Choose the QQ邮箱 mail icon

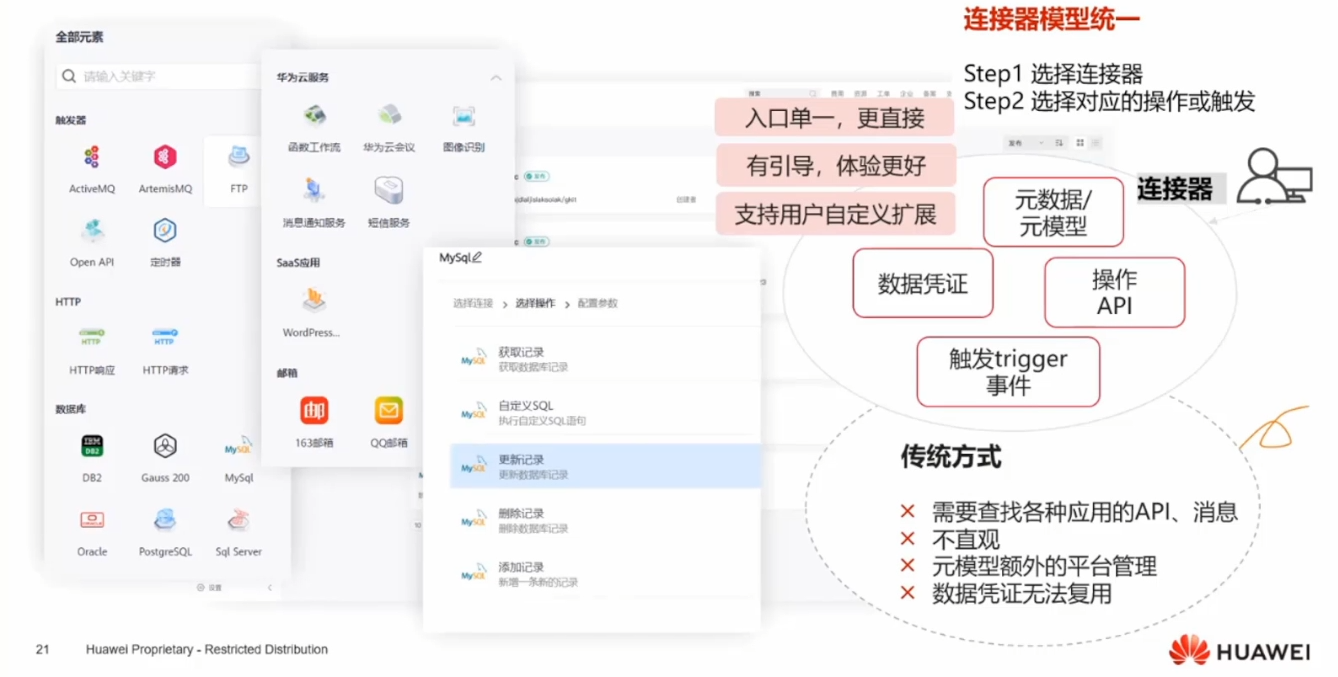(389, 410)
